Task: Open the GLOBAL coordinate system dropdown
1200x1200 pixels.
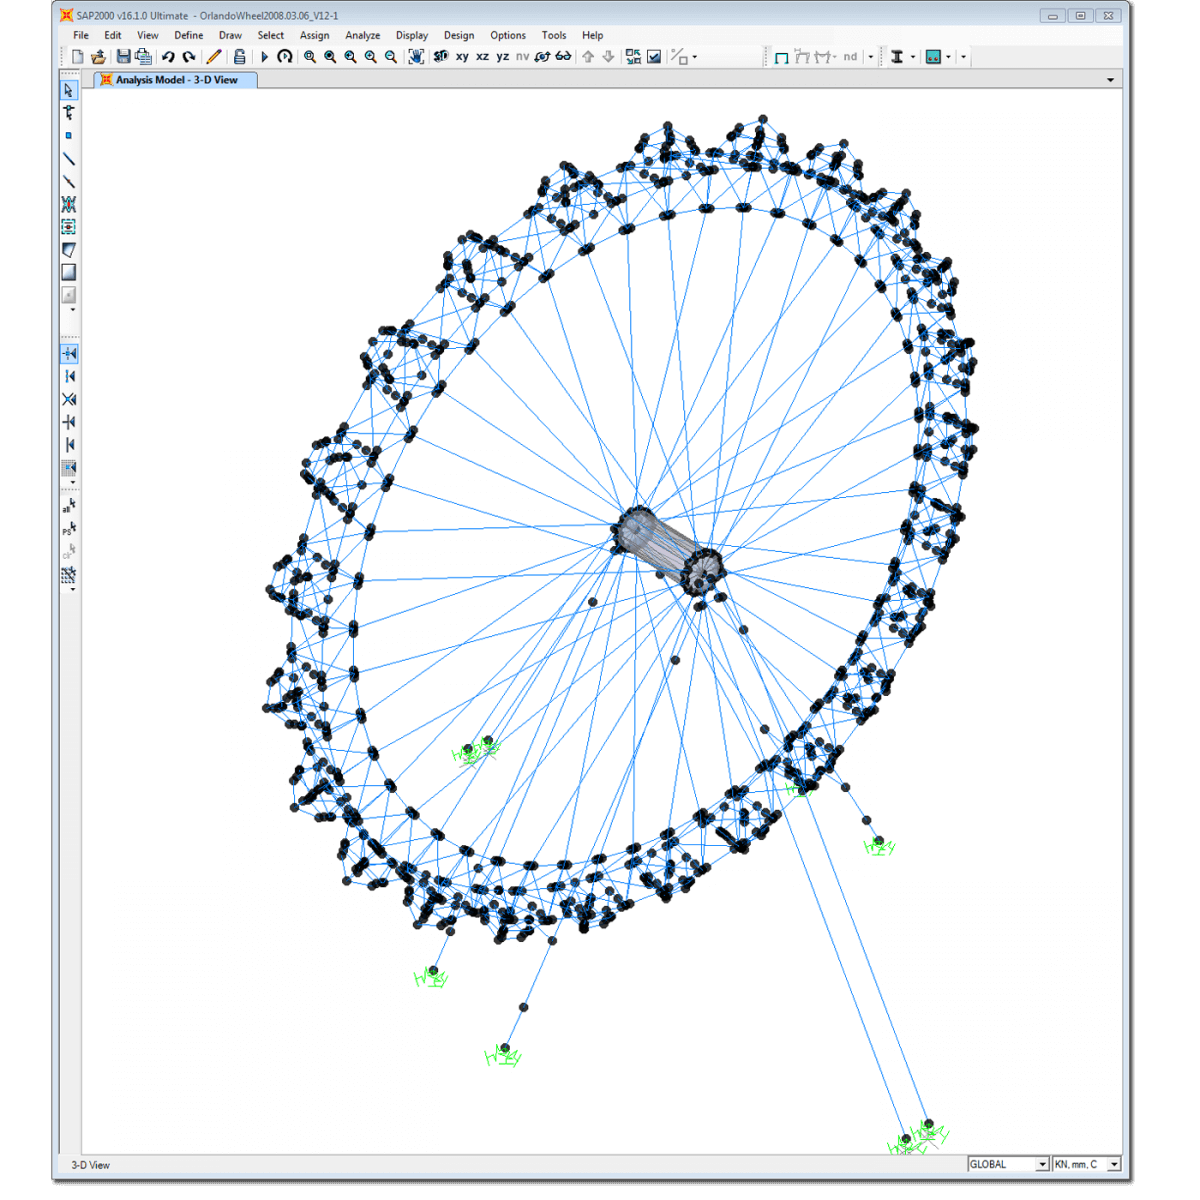Action: 1041,1164
